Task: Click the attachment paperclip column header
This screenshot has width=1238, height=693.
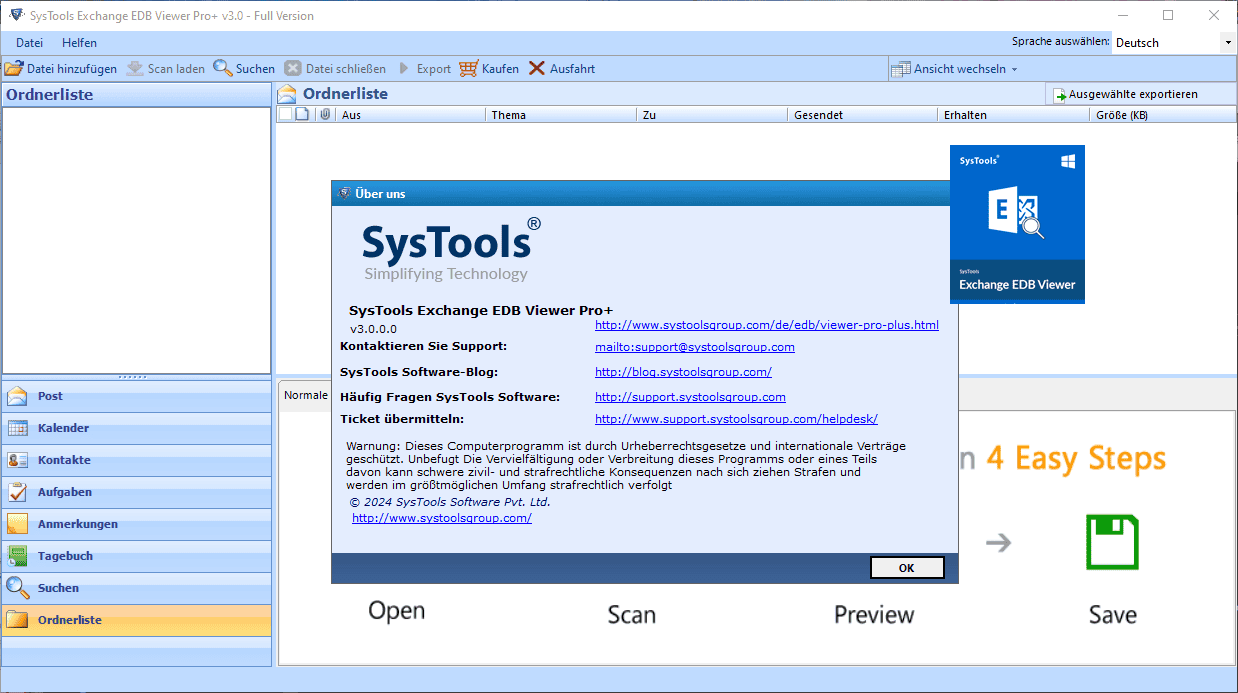Action: point(325,115)
